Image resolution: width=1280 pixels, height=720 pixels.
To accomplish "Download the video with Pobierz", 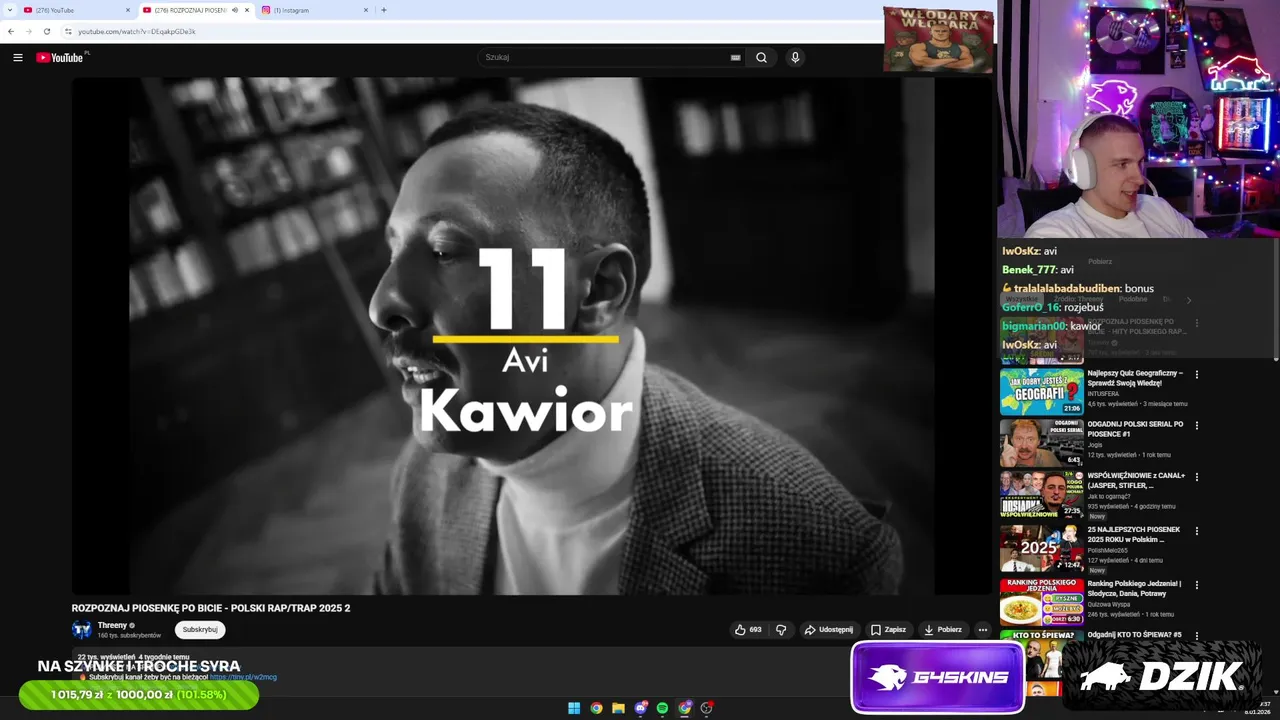I will (942, 630).
